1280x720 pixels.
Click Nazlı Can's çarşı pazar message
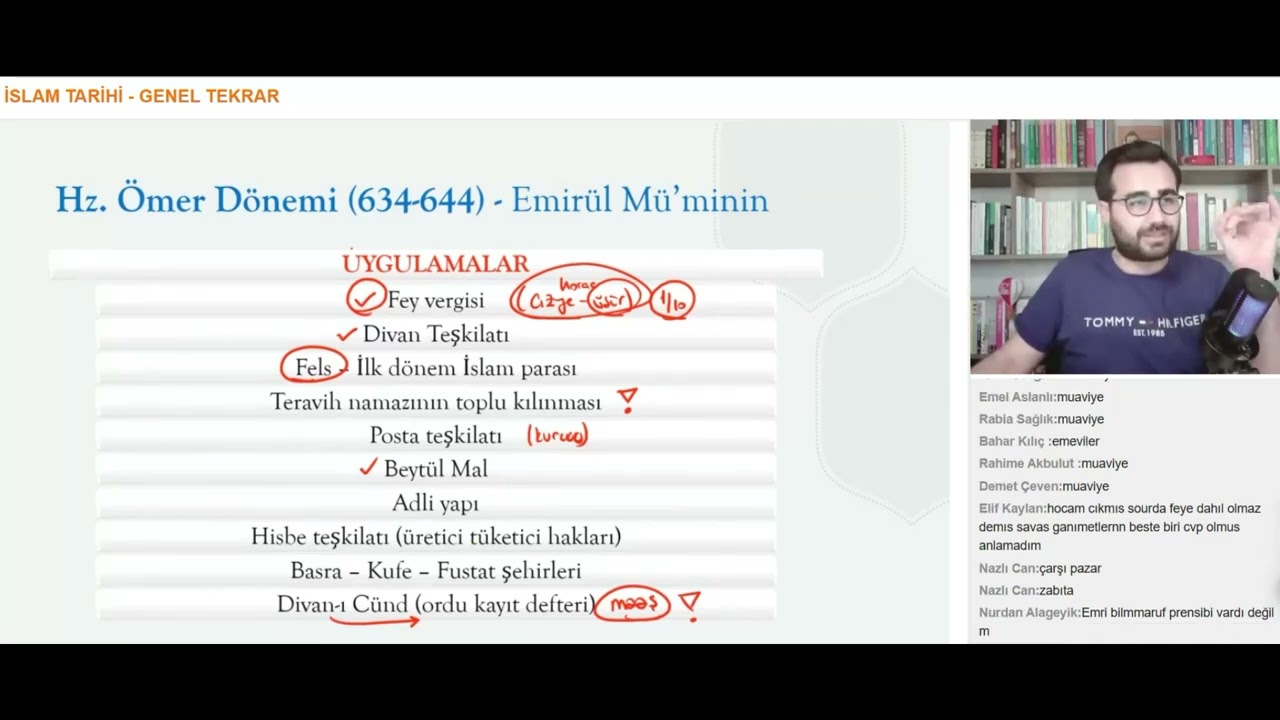coord(1040,568)
